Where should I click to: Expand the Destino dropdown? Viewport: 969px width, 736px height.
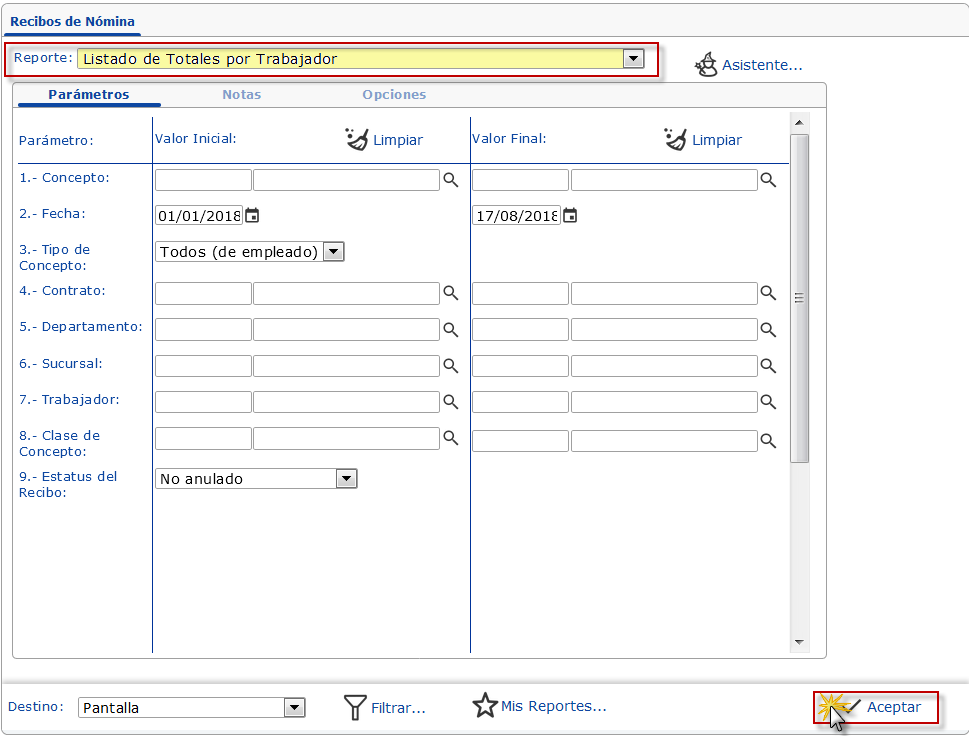tap(294, 708)
